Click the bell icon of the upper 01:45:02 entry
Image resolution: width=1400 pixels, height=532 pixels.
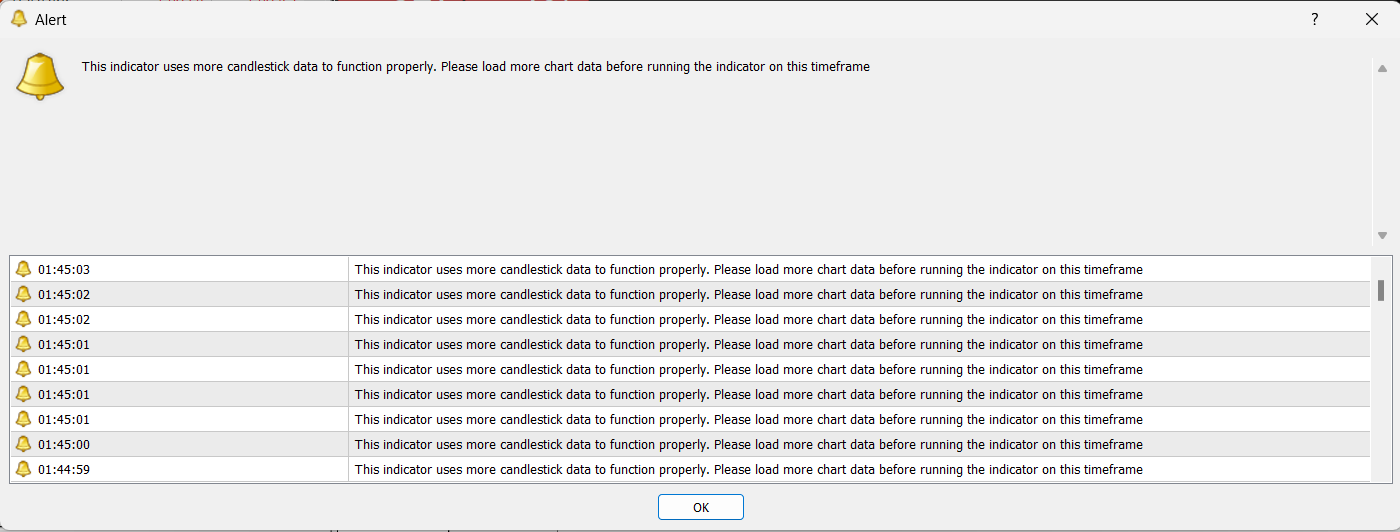click(24, 294)
